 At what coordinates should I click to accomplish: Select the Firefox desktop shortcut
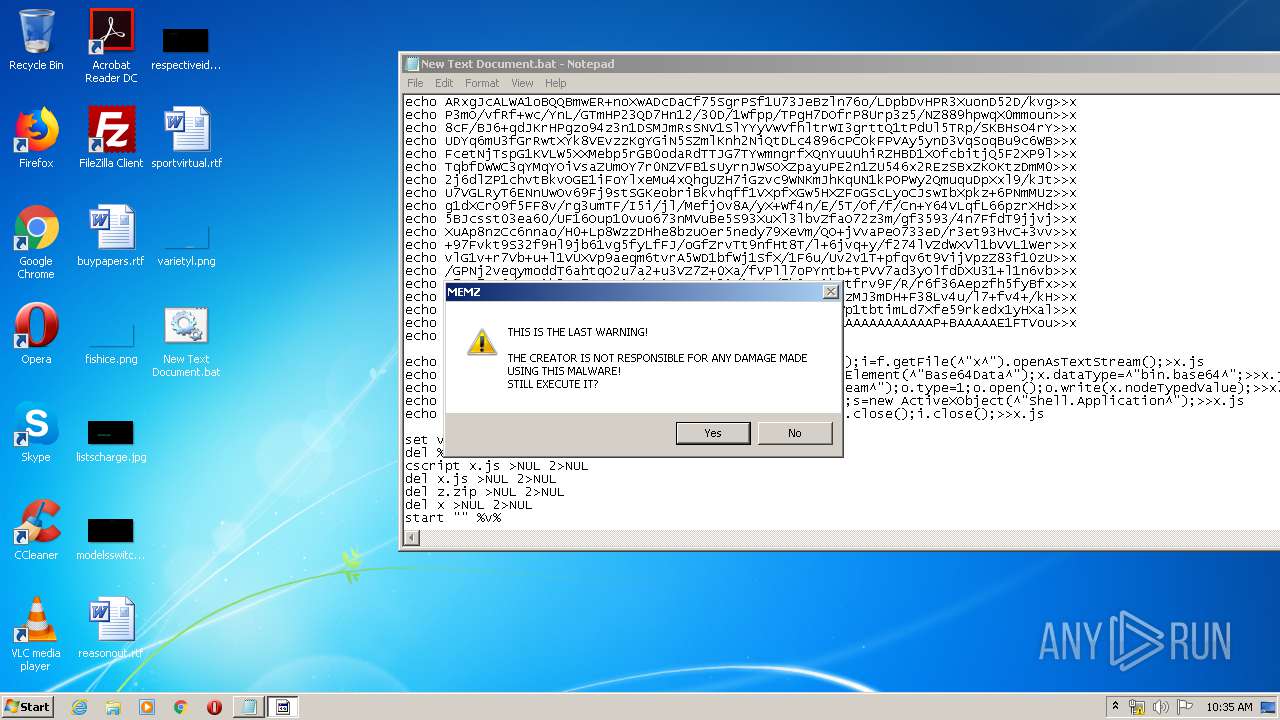click(36, 138)
